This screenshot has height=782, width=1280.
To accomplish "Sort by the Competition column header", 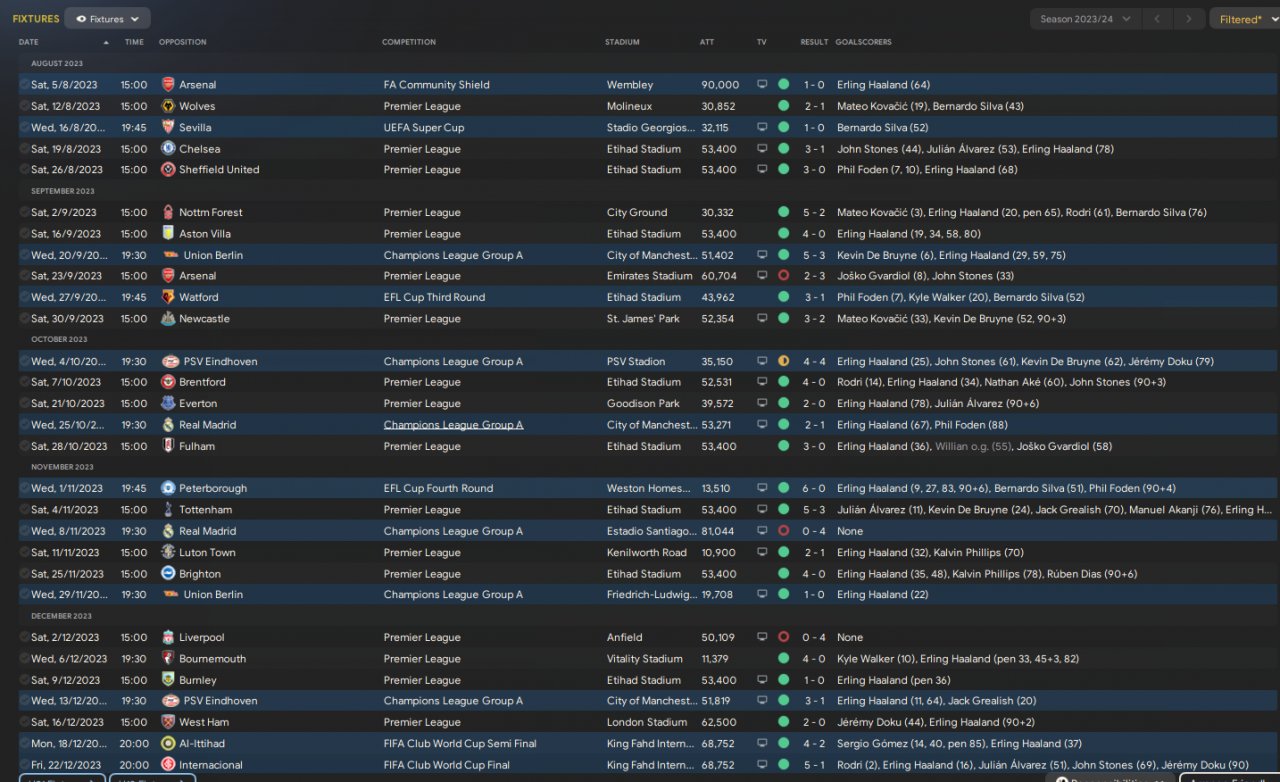I will tap(409, 42).
